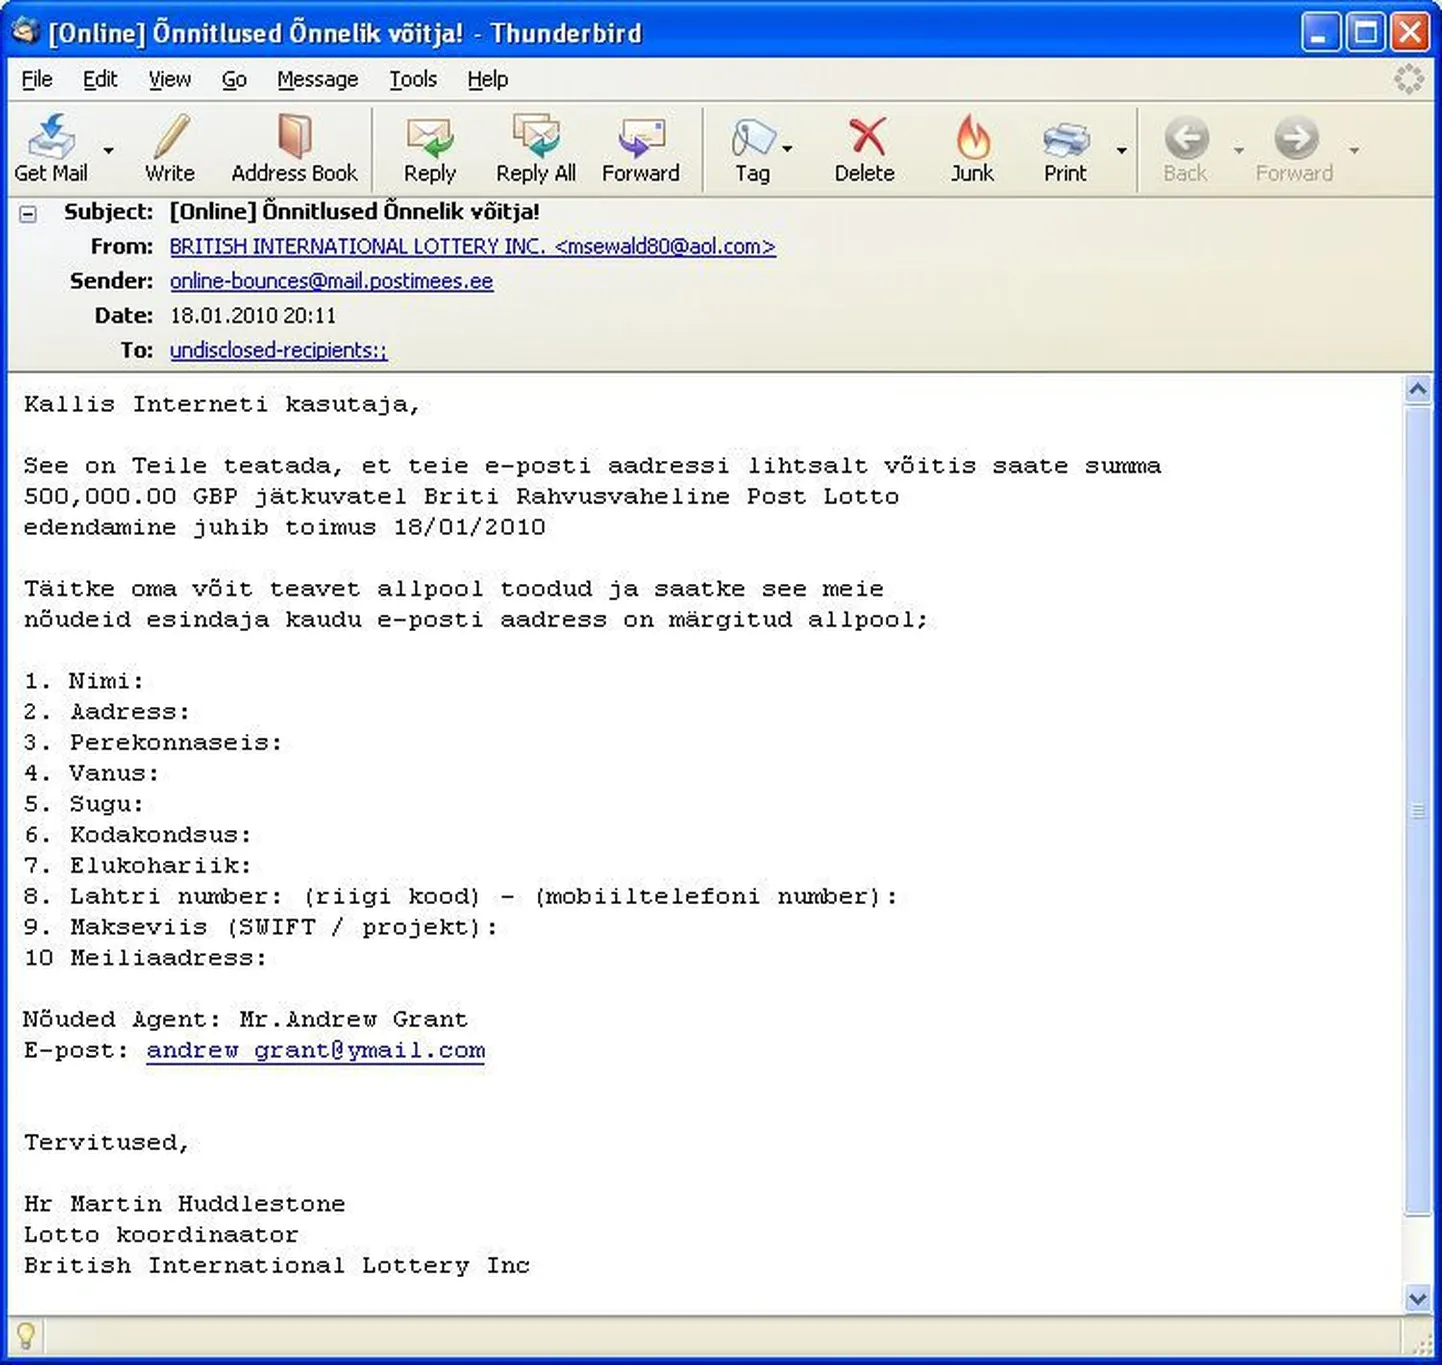Viewport: 1442px width, 1365px height.
Task: Click the Tag icon
Action: (752, 138)
